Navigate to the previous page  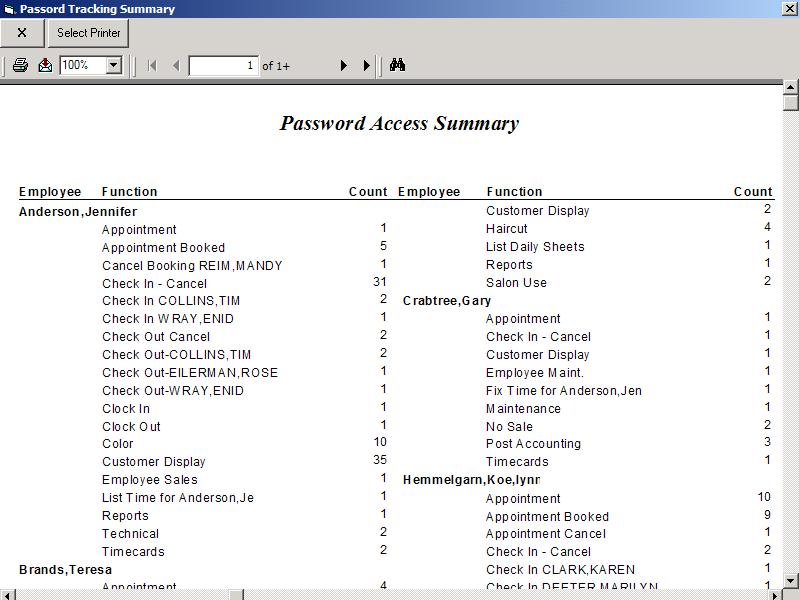pos(176,65)
